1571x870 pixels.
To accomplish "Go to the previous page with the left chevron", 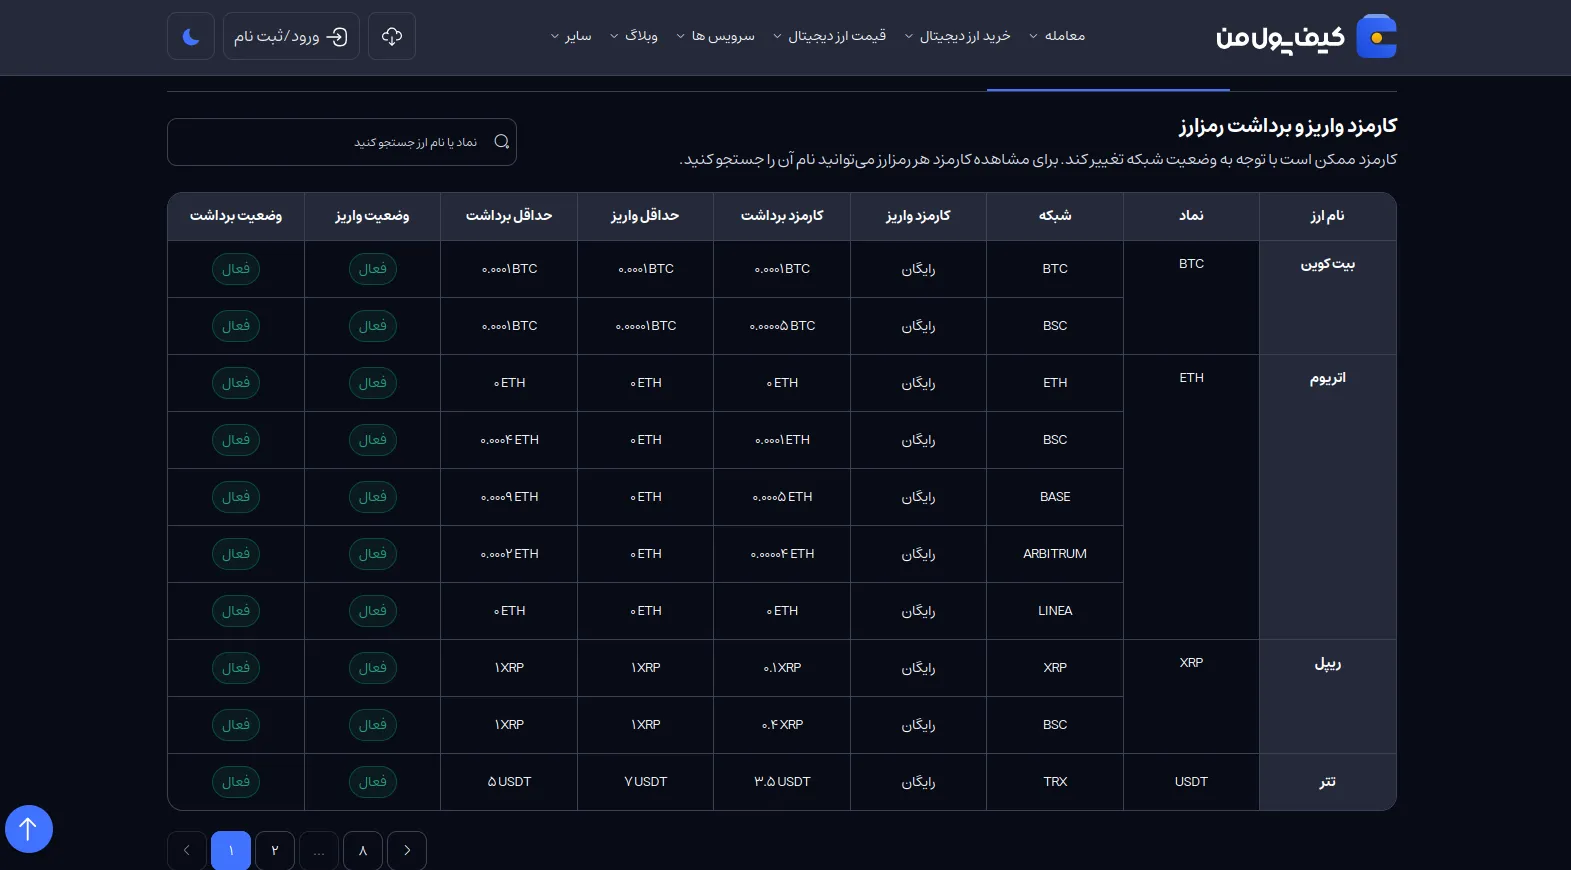I will pyautogui.click(x=187, y=851).
